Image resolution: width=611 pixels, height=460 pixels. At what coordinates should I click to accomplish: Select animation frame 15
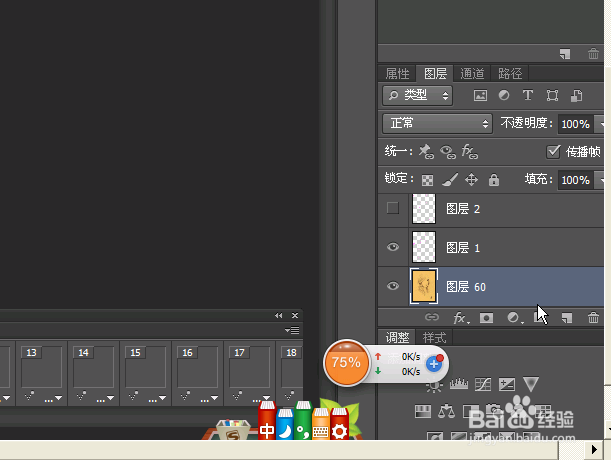point(145,367)
